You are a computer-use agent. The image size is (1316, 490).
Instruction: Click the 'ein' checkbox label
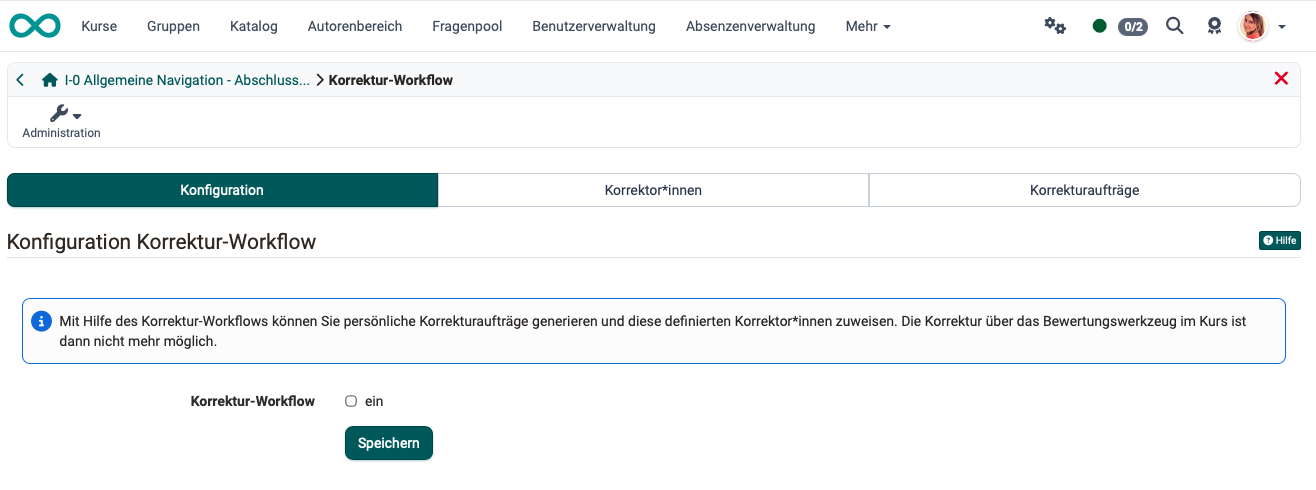tap(374, 401)
